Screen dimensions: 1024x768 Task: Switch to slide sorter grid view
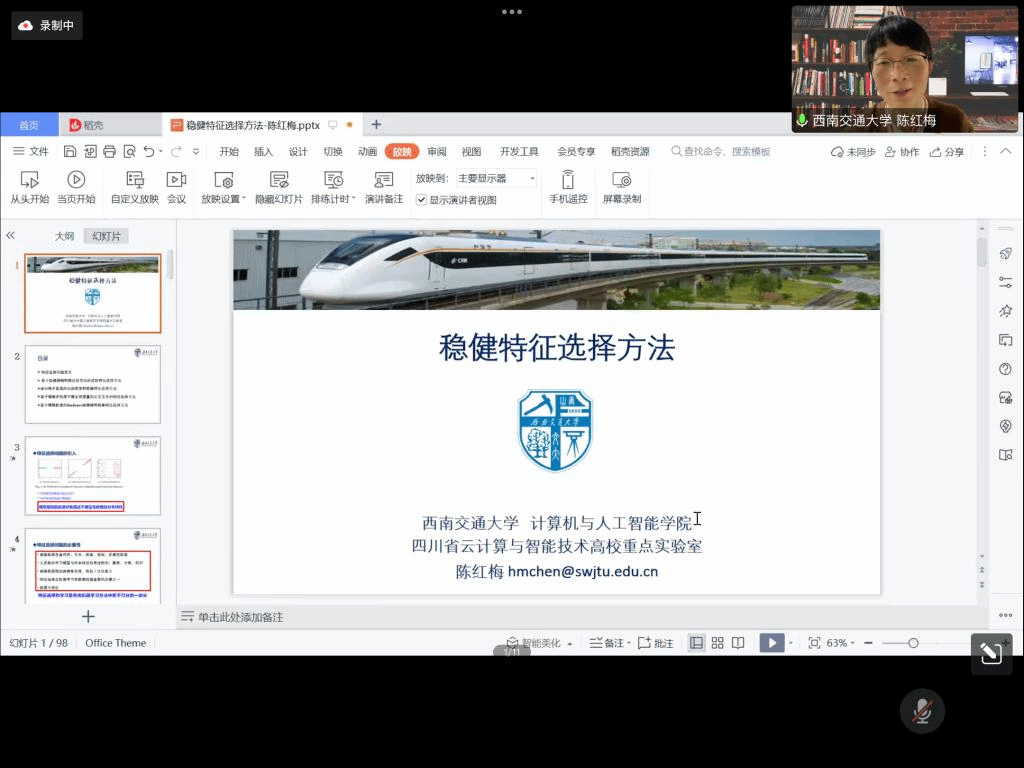click(x=717, y=643)
